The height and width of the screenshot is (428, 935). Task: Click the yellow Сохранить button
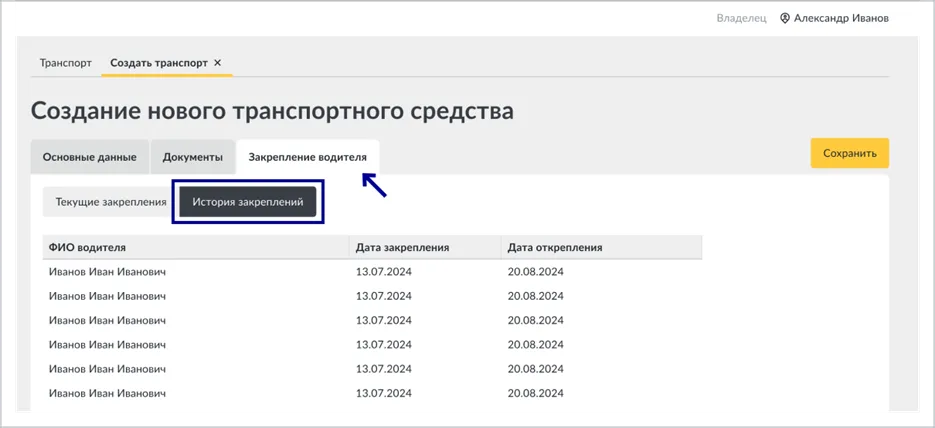tap(850, 153)
